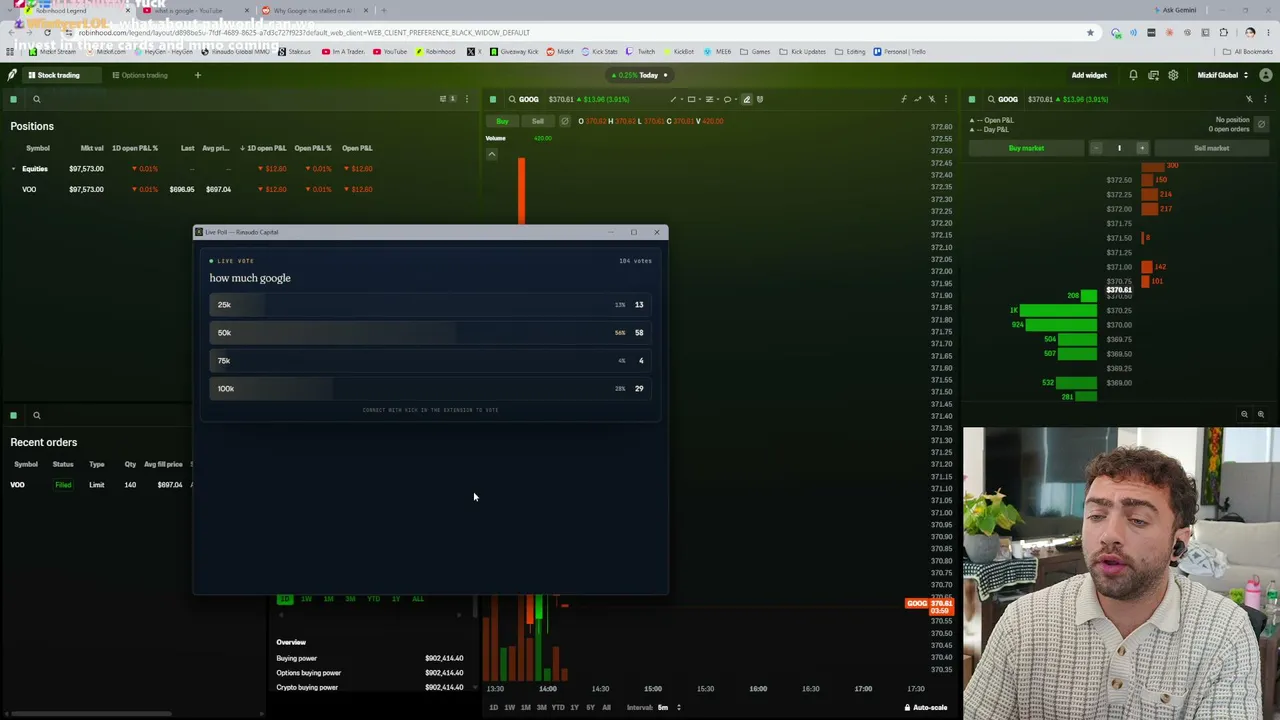Select the All range in account overview

pyautogui.click(x=417, y=599)
